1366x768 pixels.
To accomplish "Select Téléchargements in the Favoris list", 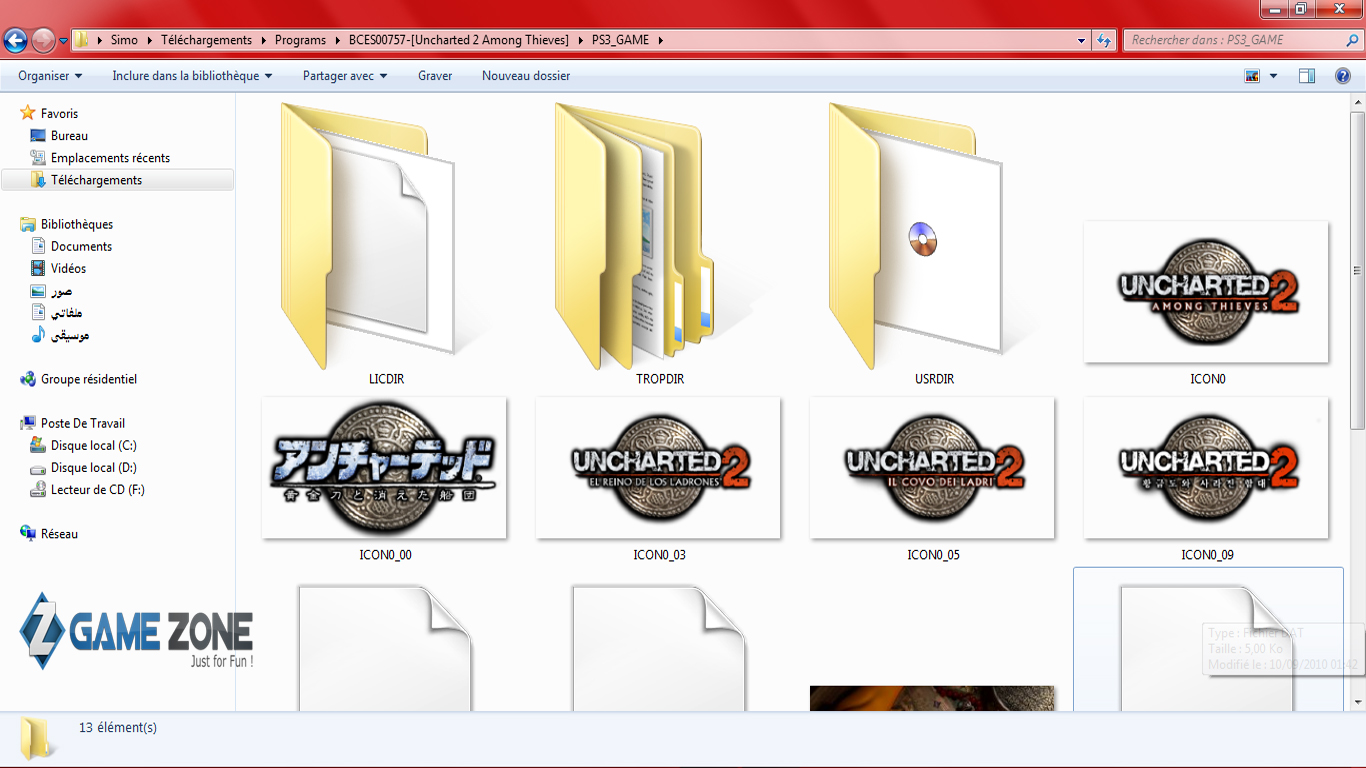I will point(96,180).
